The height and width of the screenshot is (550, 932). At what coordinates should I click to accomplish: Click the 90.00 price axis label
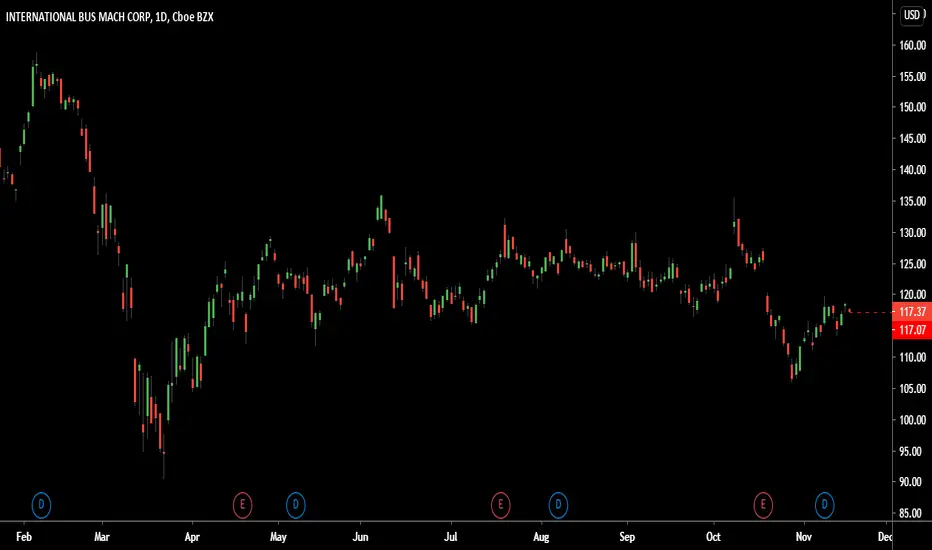click(912, 482)
